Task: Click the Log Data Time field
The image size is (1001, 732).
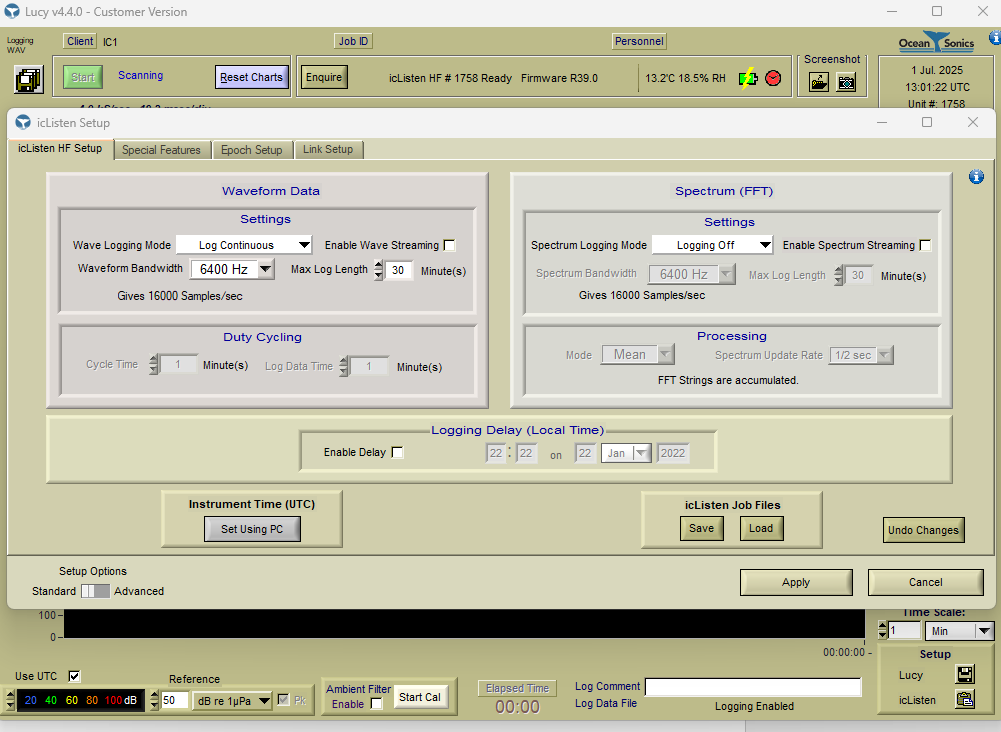Action: [x=368, y=366]
